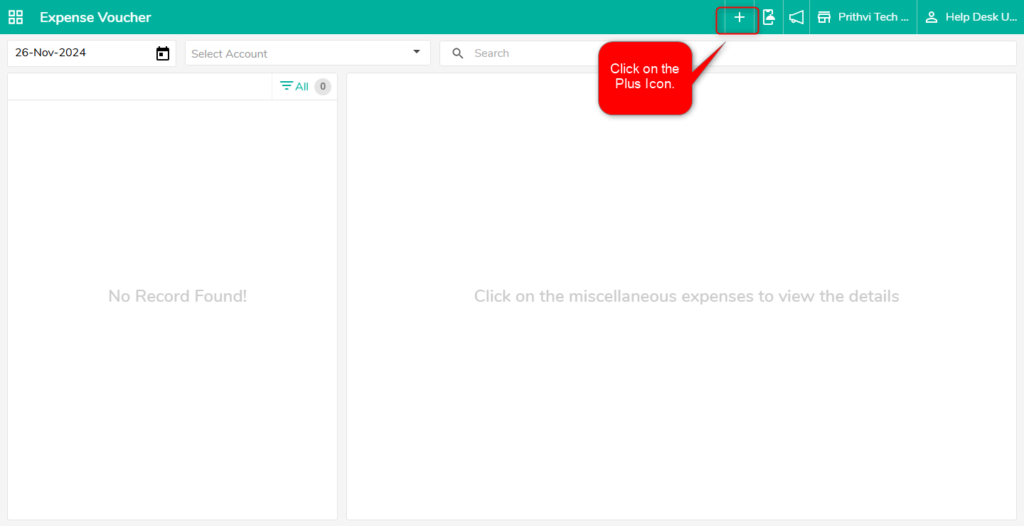The width and height of the screenshot is (1024, 526).
Task: Click the 0 record count badge
Action: click(x=323, y=86)
